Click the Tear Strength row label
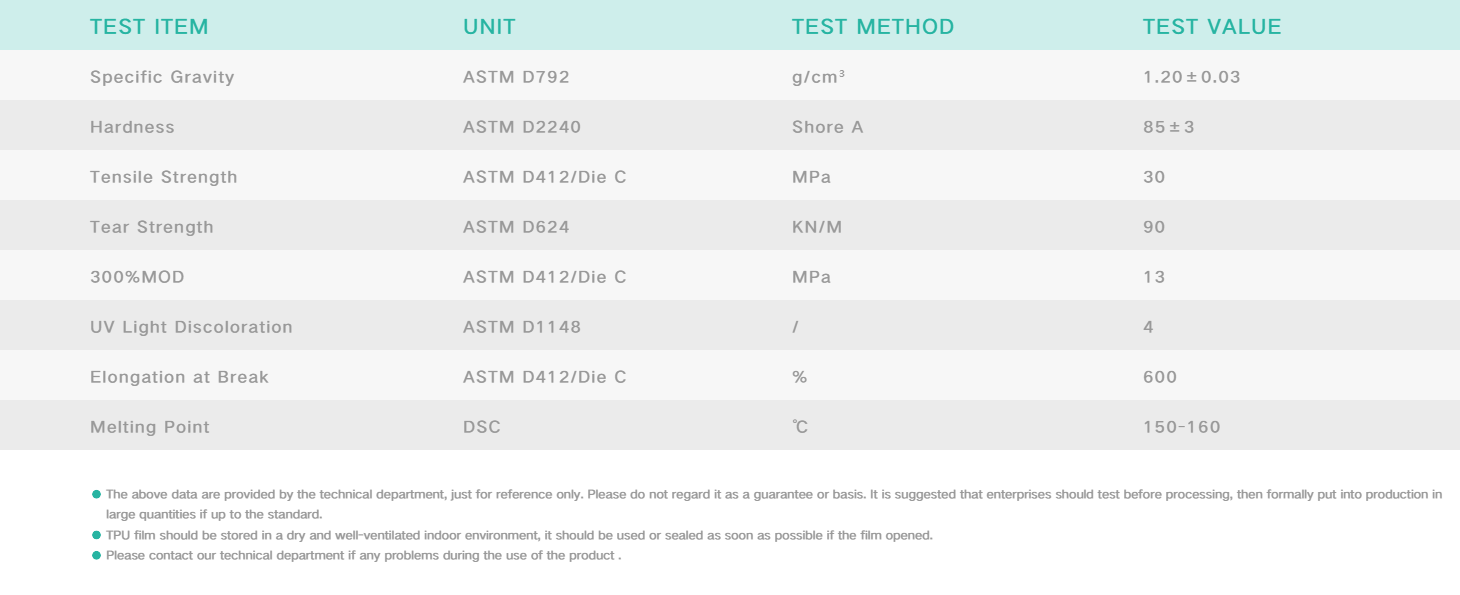 tap(152, 227)
